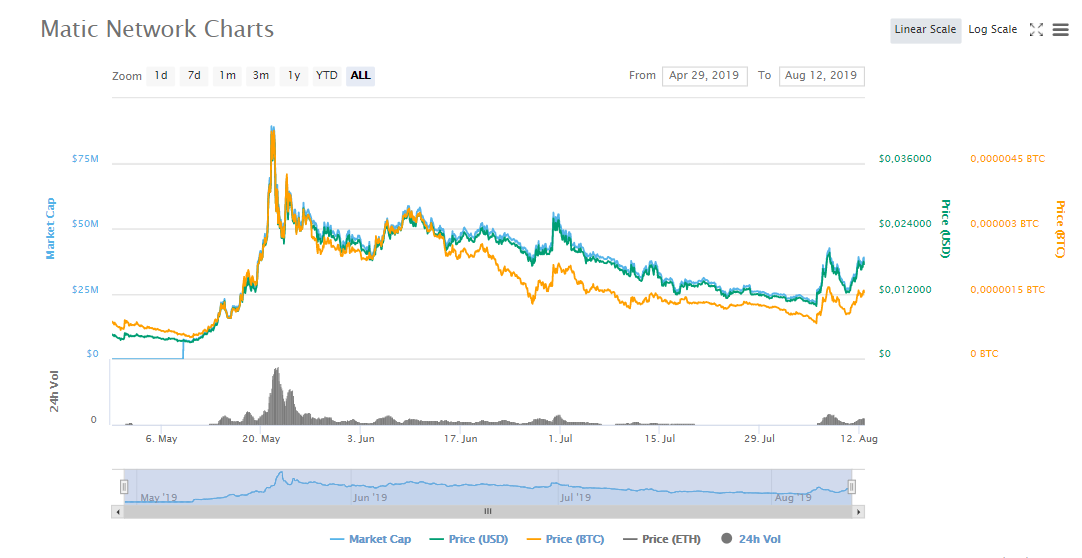Click the navigator right range handle
The image size is (1082, 558).
(x=852, y=487)
